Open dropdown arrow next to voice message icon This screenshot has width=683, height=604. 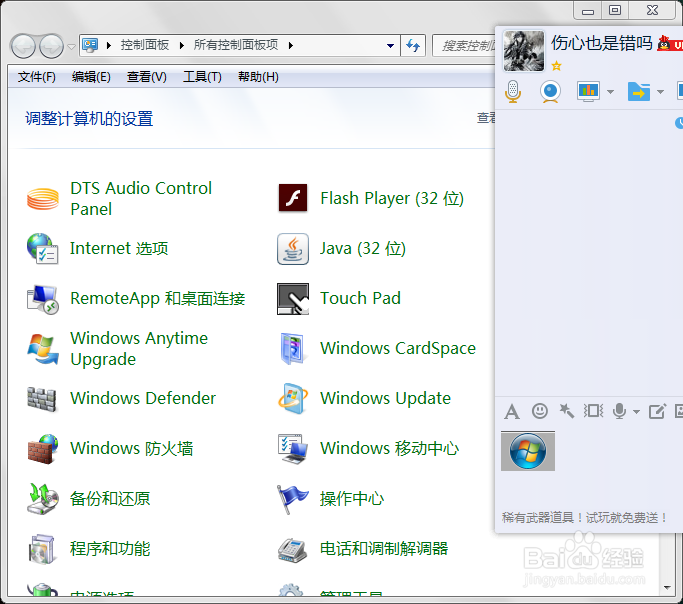pyautogui.click(x=636, y=412)
